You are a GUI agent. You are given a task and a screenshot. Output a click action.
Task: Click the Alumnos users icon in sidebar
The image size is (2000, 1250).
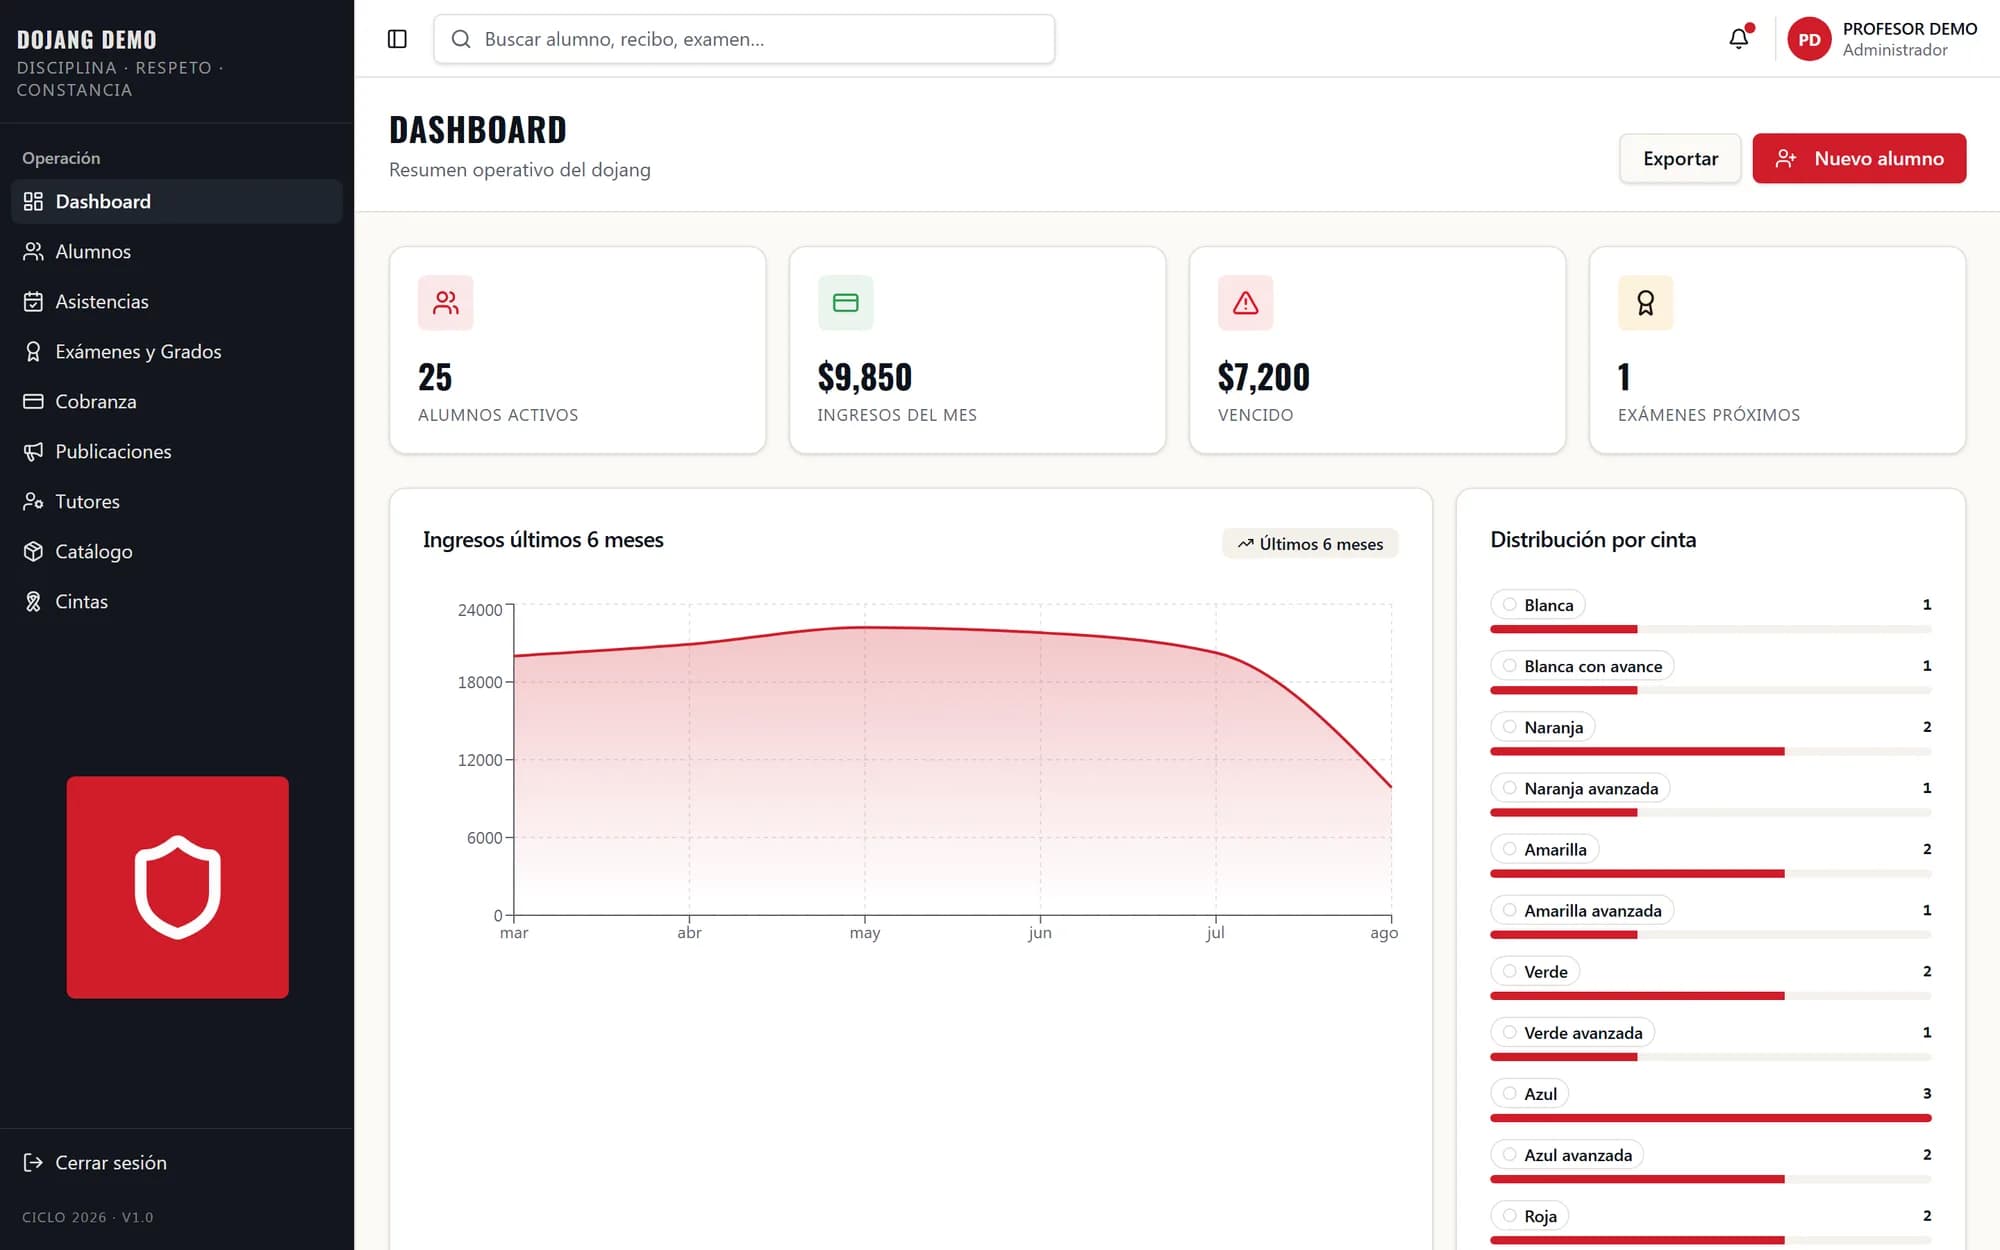click(x=33, y=251)
